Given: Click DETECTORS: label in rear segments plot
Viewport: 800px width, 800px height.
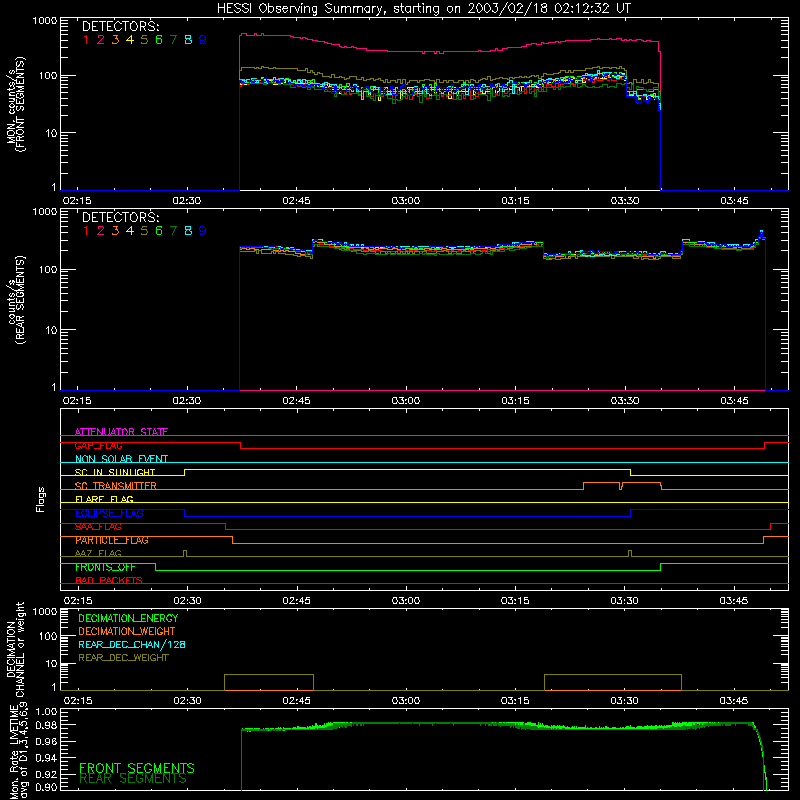Looking at the screenshot, I should pyautogui.click(x=120, y=217).
